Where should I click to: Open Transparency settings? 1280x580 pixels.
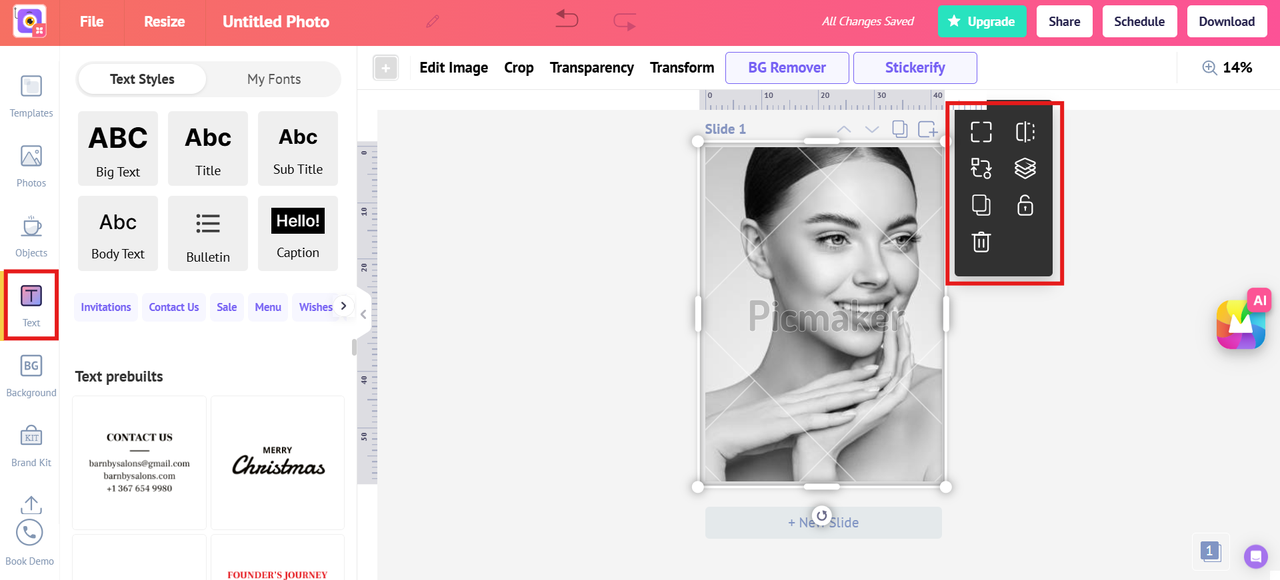click(x=592, y=67)
